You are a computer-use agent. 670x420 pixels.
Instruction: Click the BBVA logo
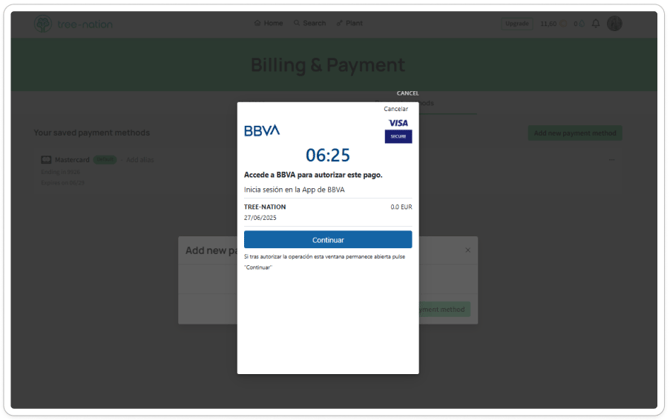pos(262,130)
